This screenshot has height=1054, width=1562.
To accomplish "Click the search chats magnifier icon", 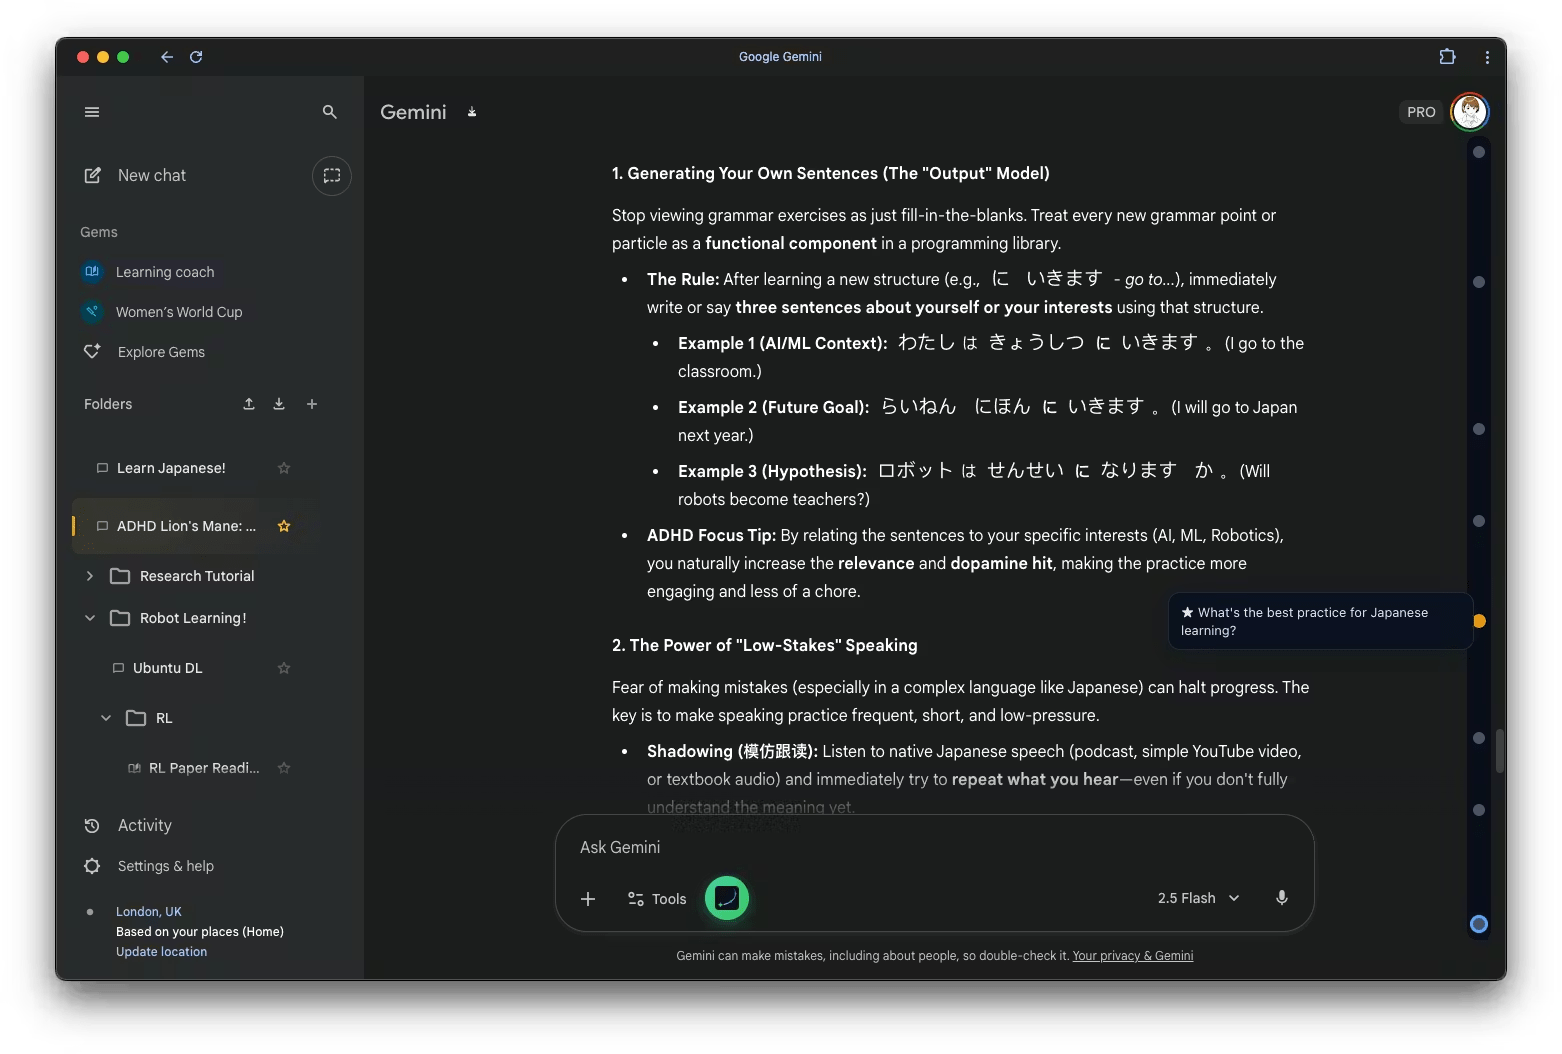I will tap(330, 112).
